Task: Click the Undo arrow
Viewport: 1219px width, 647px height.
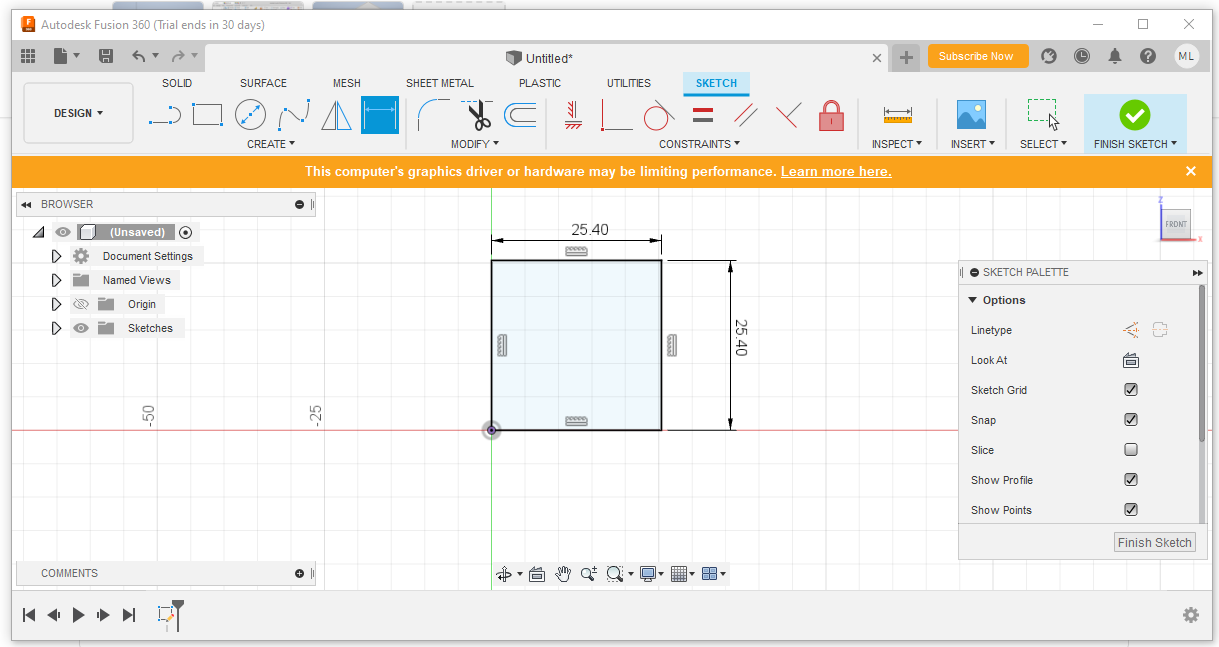Action: pyautogui.click(x=139, y=57)
